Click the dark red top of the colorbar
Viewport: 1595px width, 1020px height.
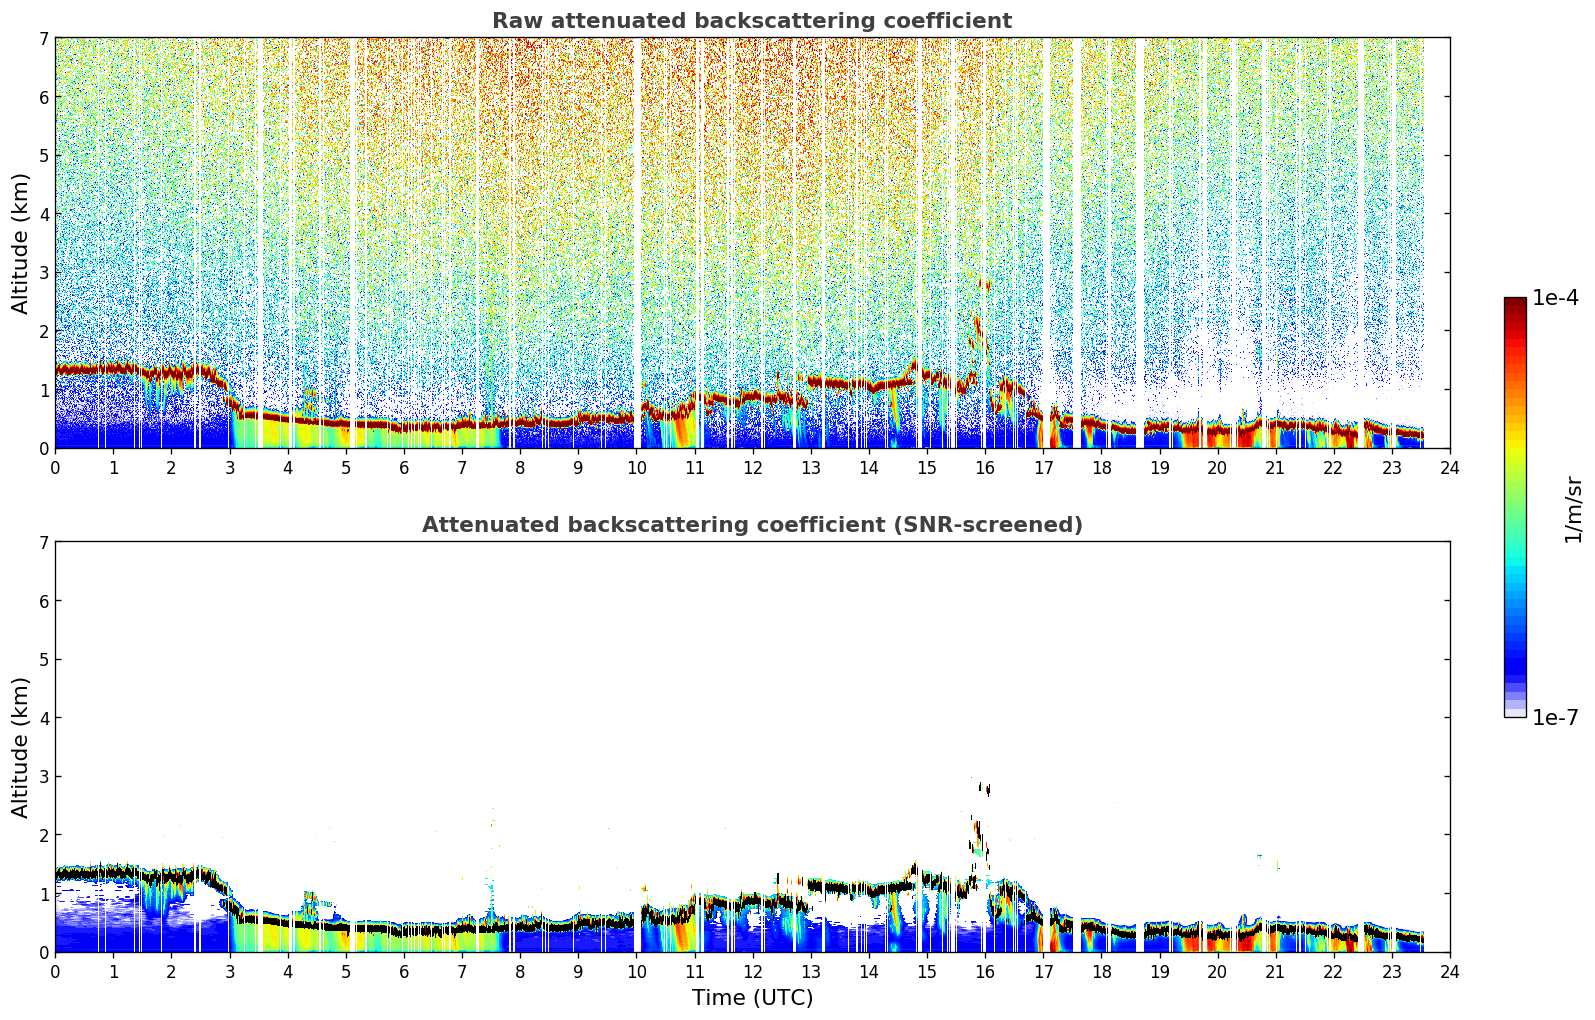[1515, 305]
